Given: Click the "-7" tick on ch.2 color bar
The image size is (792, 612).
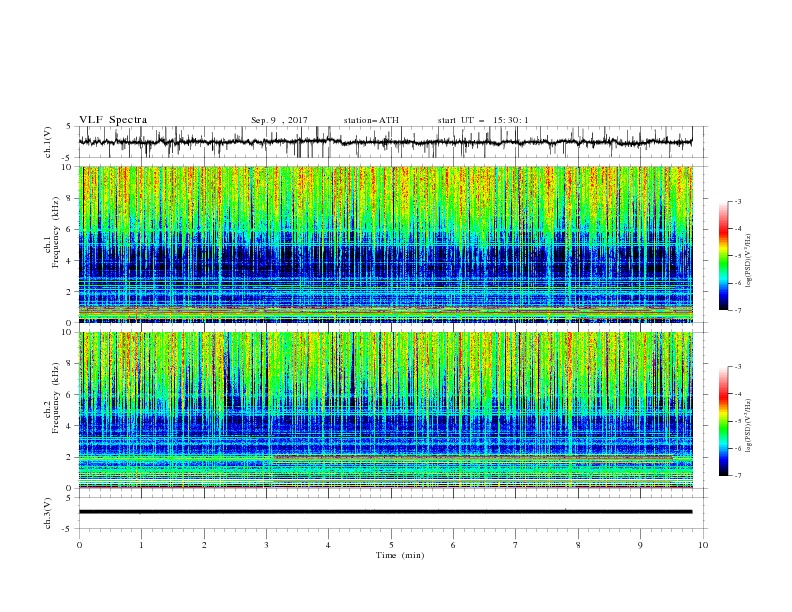Looking at the screenshot, I should tap(738, 476).
